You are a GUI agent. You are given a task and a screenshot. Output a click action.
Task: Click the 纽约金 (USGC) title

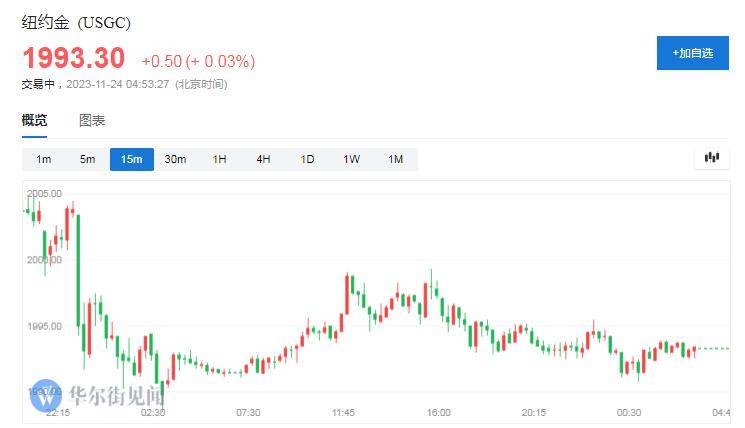click(x=76, y=22)
